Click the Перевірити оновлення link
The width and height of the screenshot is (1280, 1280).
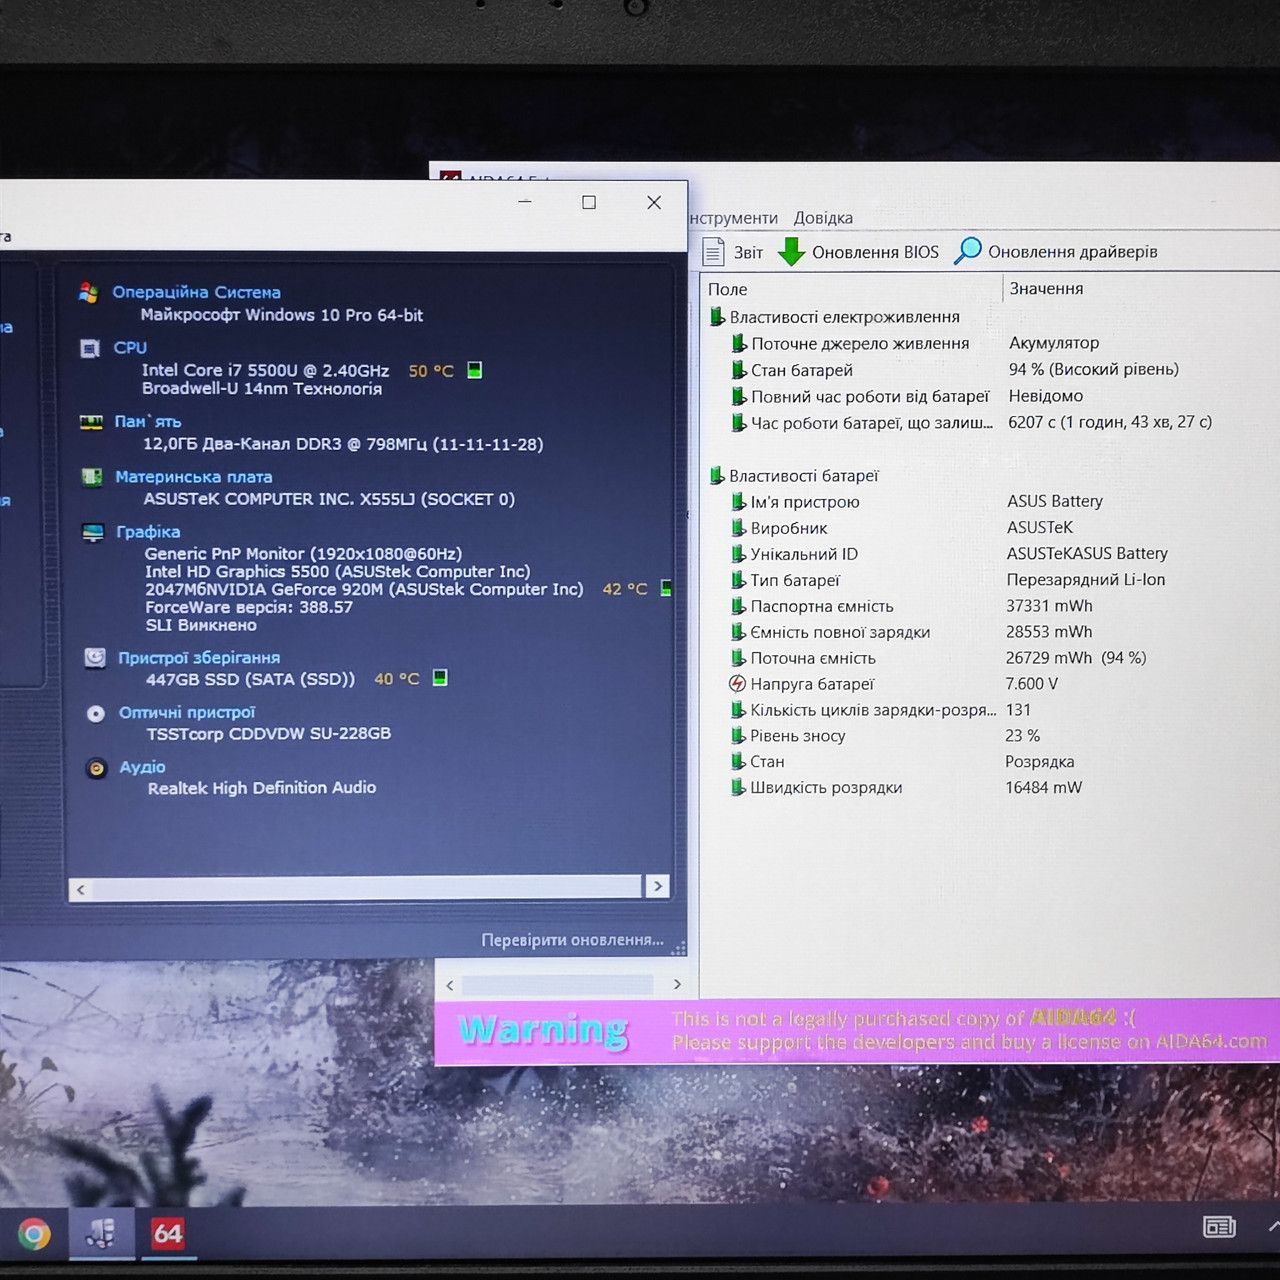pyautogui.click(x=572, y=940)
